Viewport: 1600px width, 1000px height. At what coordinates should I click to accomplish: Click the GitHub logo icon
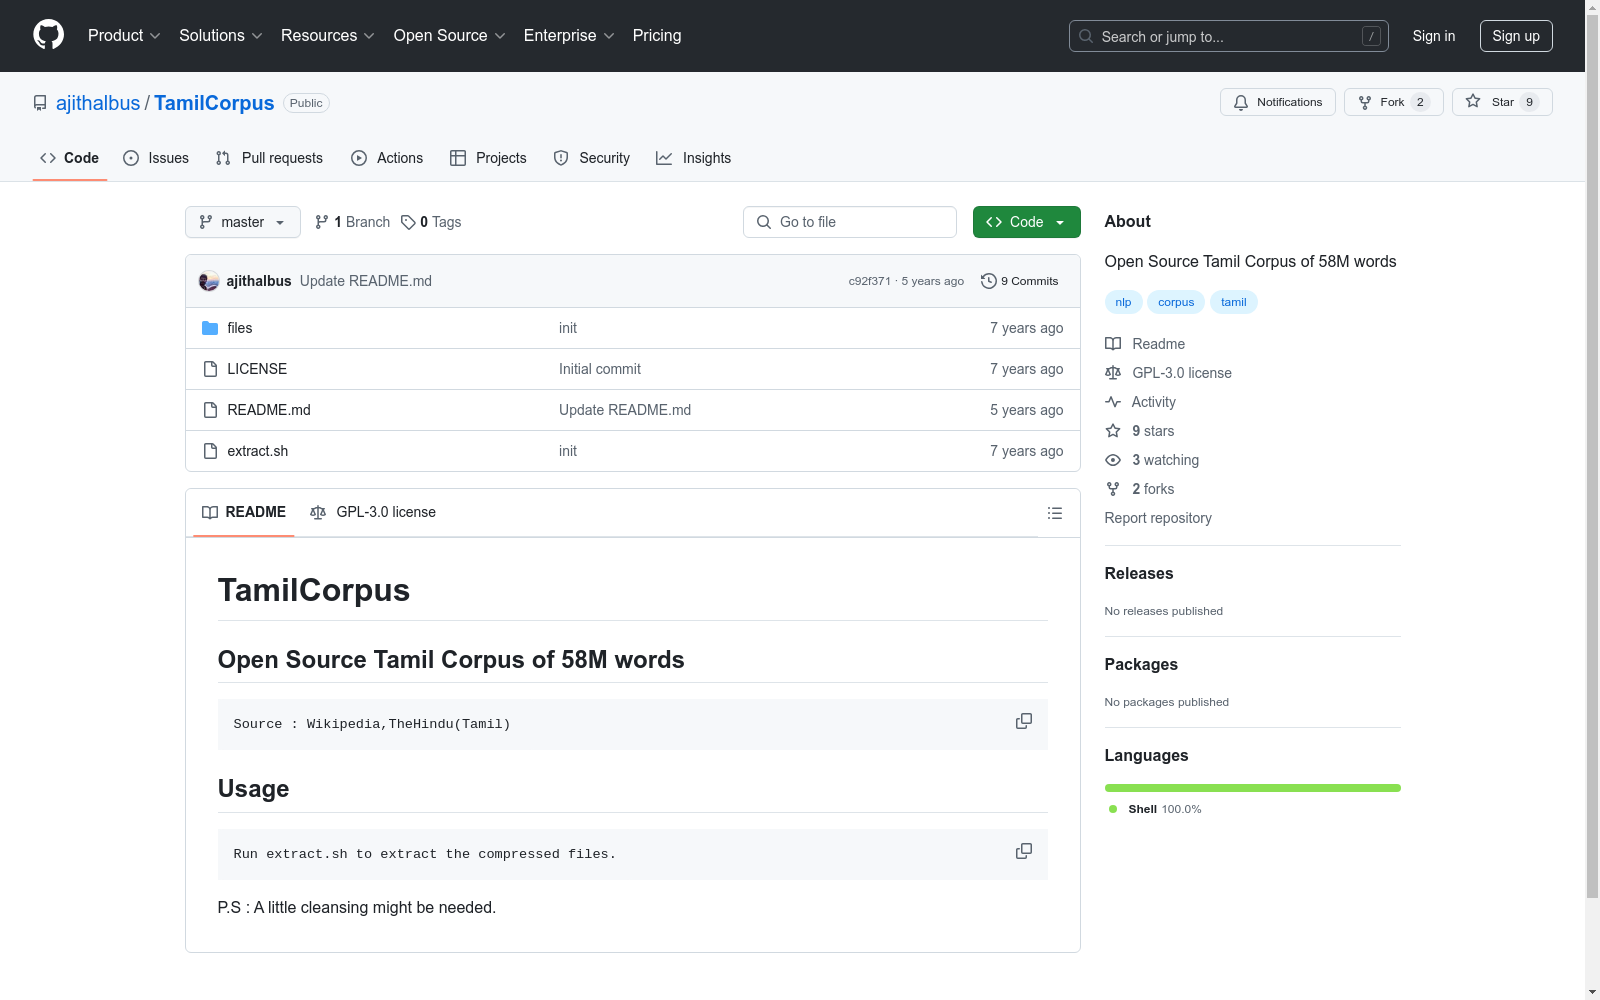[x=48, y=35]
